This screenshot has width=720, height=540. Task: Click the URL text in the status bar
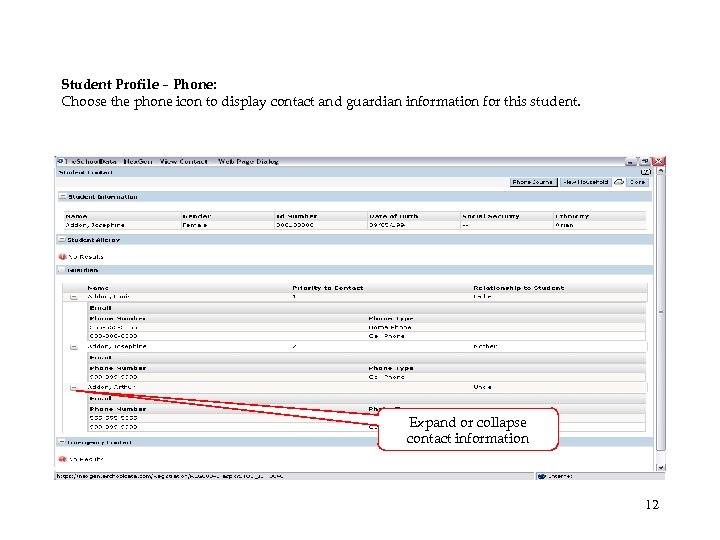[169, 476]
